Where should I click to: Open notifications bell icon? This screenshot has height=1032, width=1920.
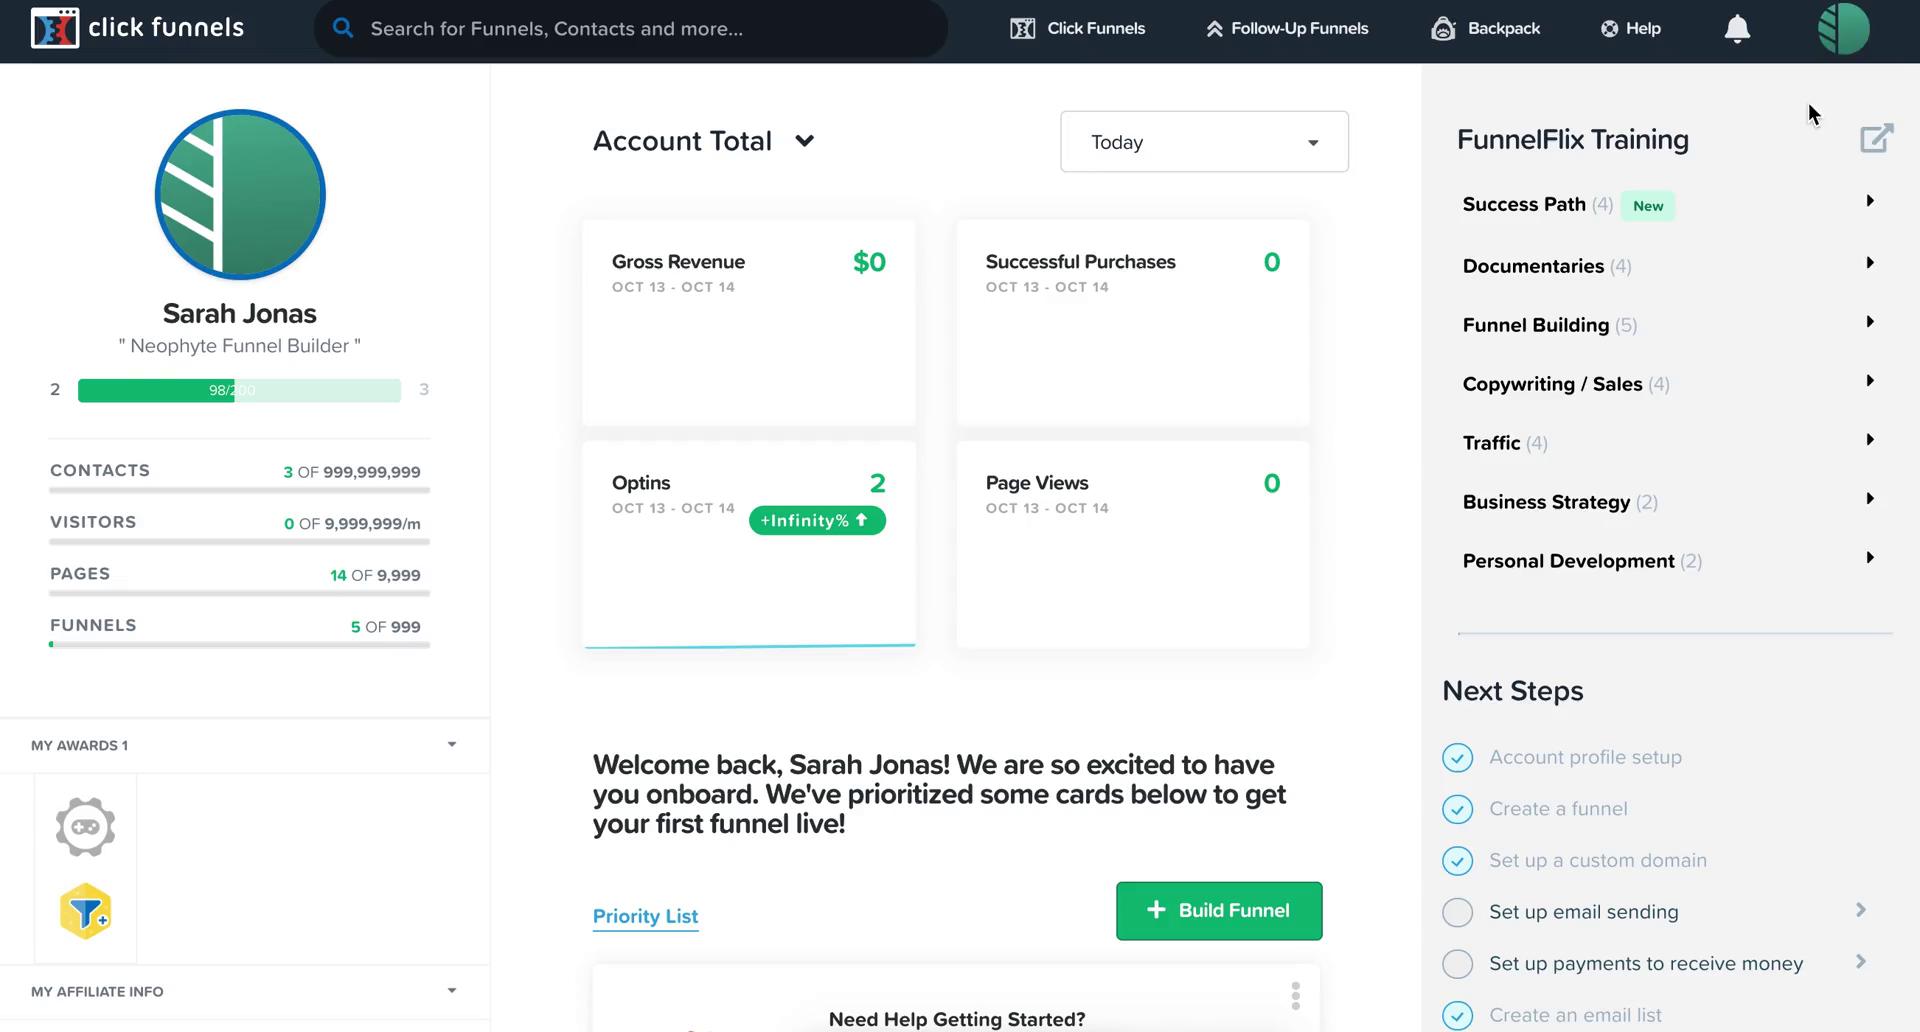click(x=1738, y=29)
